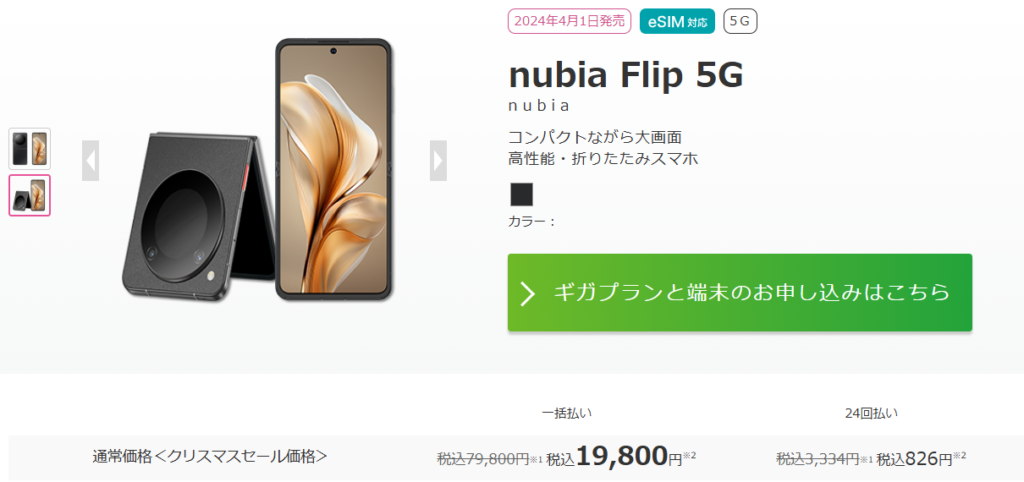Click the chevron icon on green button
1024x482 pixels.
pyautogui.click(x=528, y=292)
